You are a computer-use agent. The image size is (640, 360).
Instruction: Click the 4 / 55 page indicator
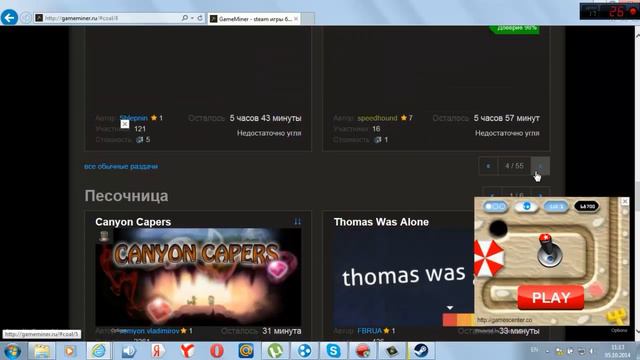[x=514, y=166]
